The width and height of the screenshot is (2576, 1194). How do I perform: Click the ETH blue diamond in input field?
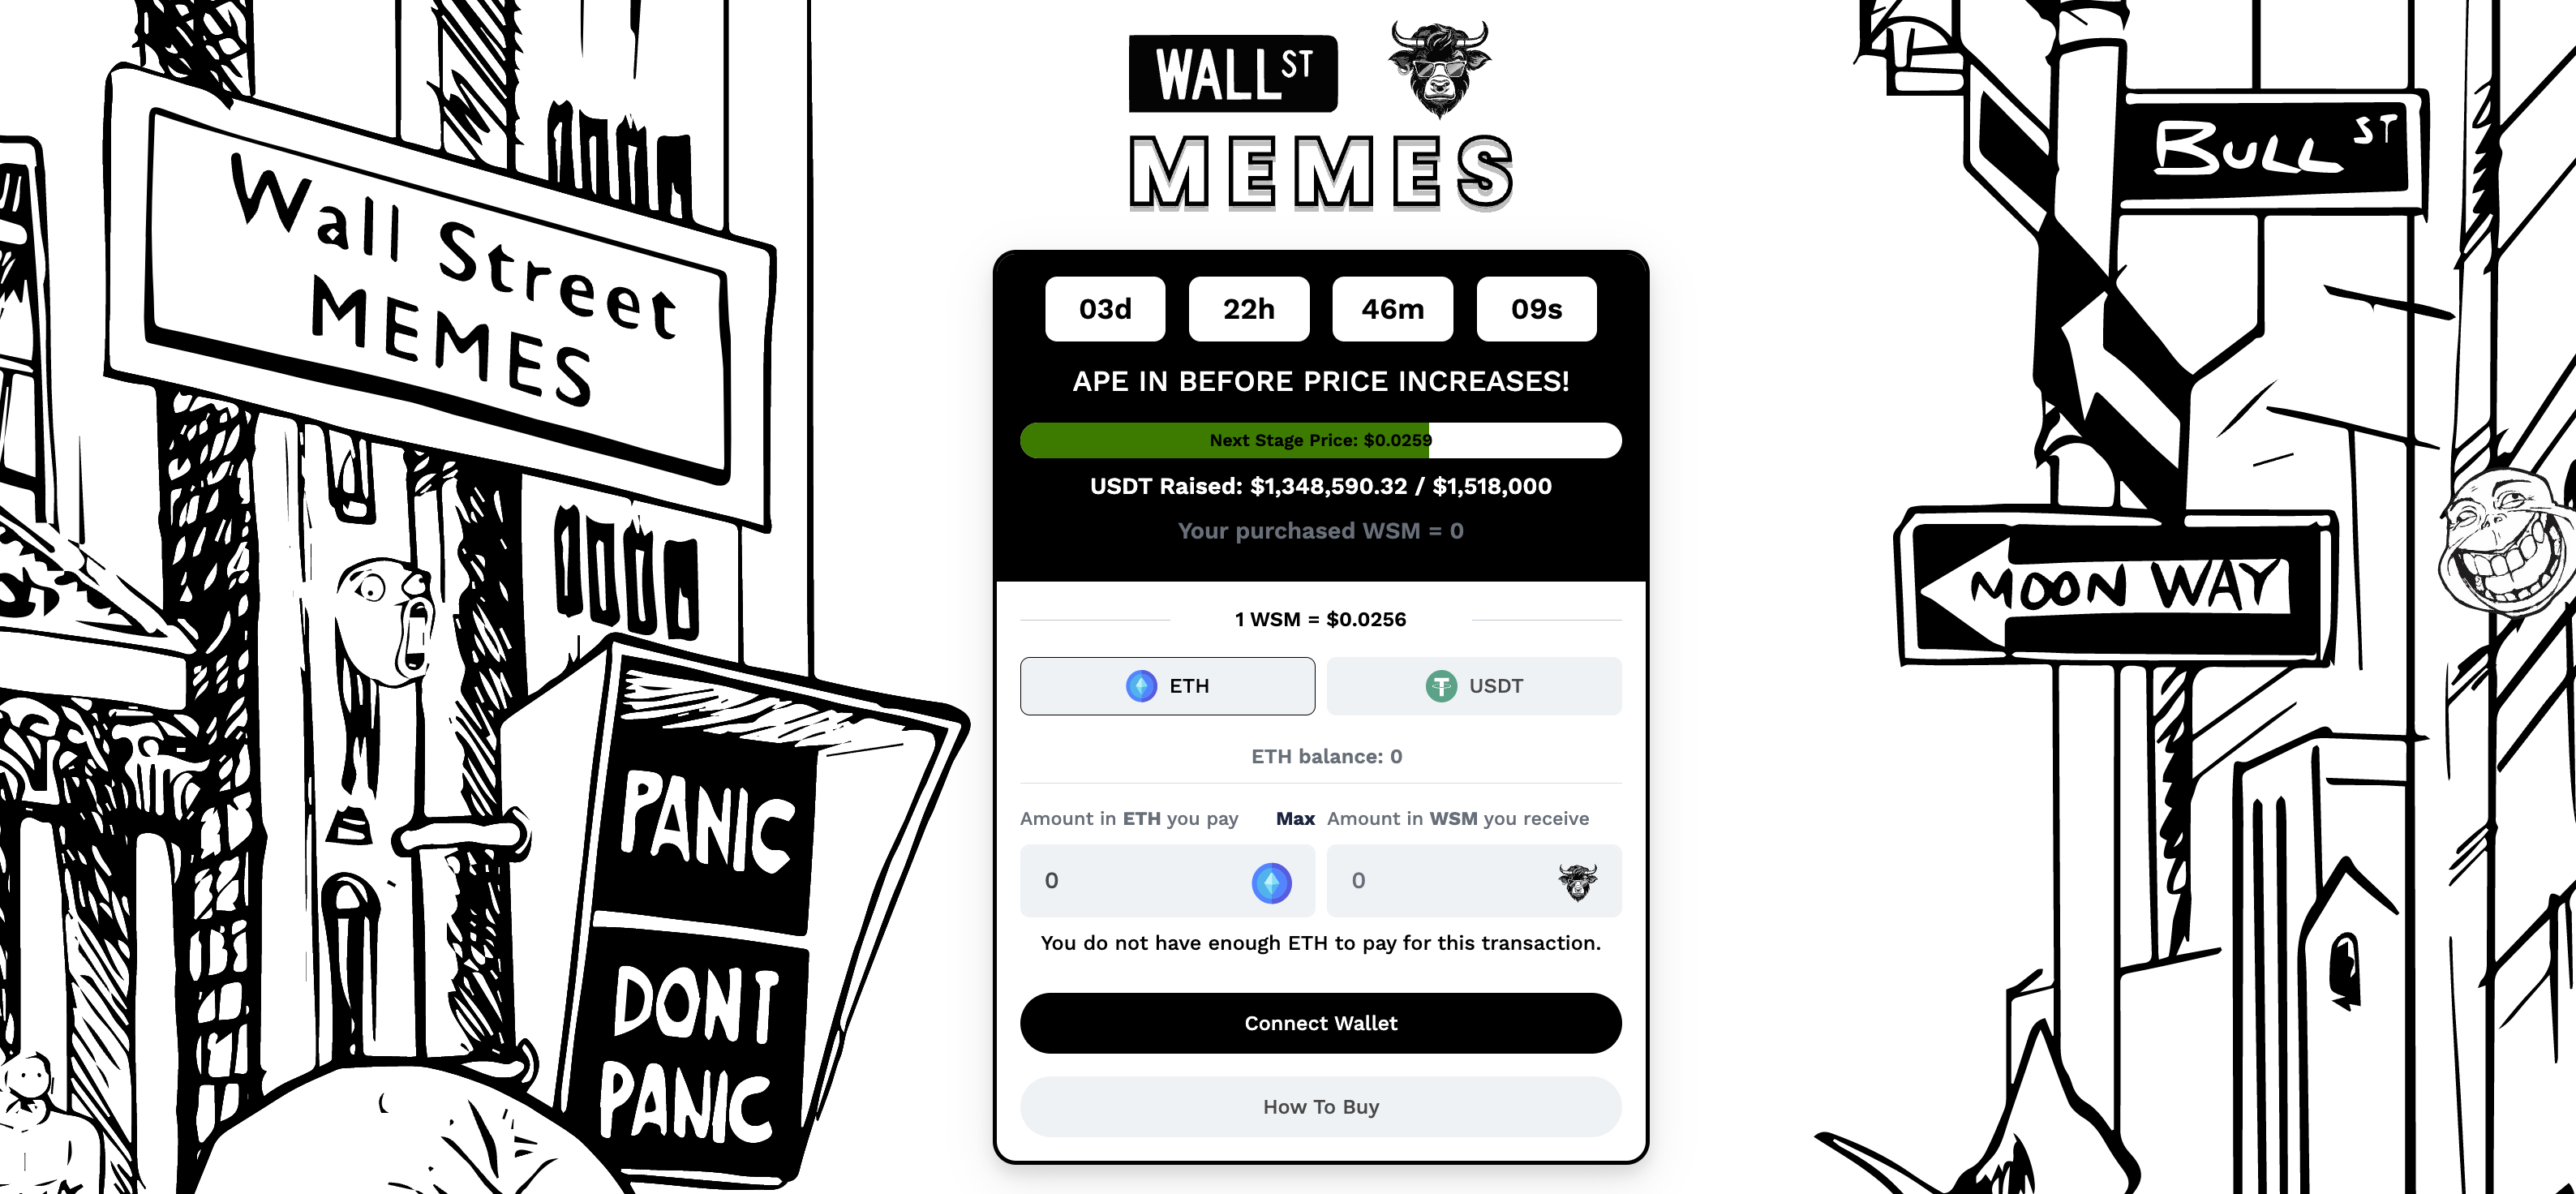(x=1273, y=880)
